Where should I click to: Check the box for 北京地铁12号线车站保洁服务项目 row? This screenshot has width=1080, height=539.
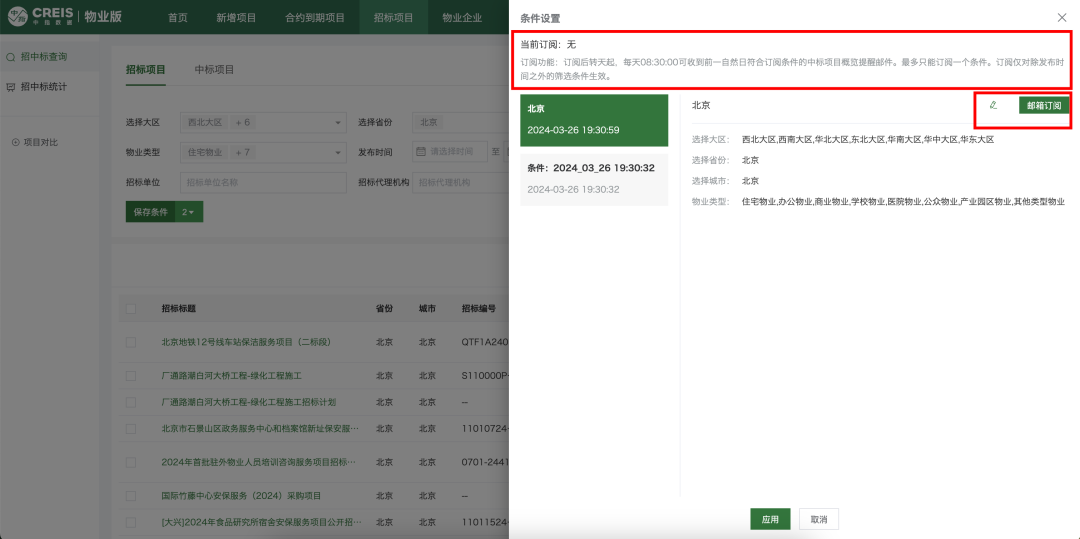[131, 342]
